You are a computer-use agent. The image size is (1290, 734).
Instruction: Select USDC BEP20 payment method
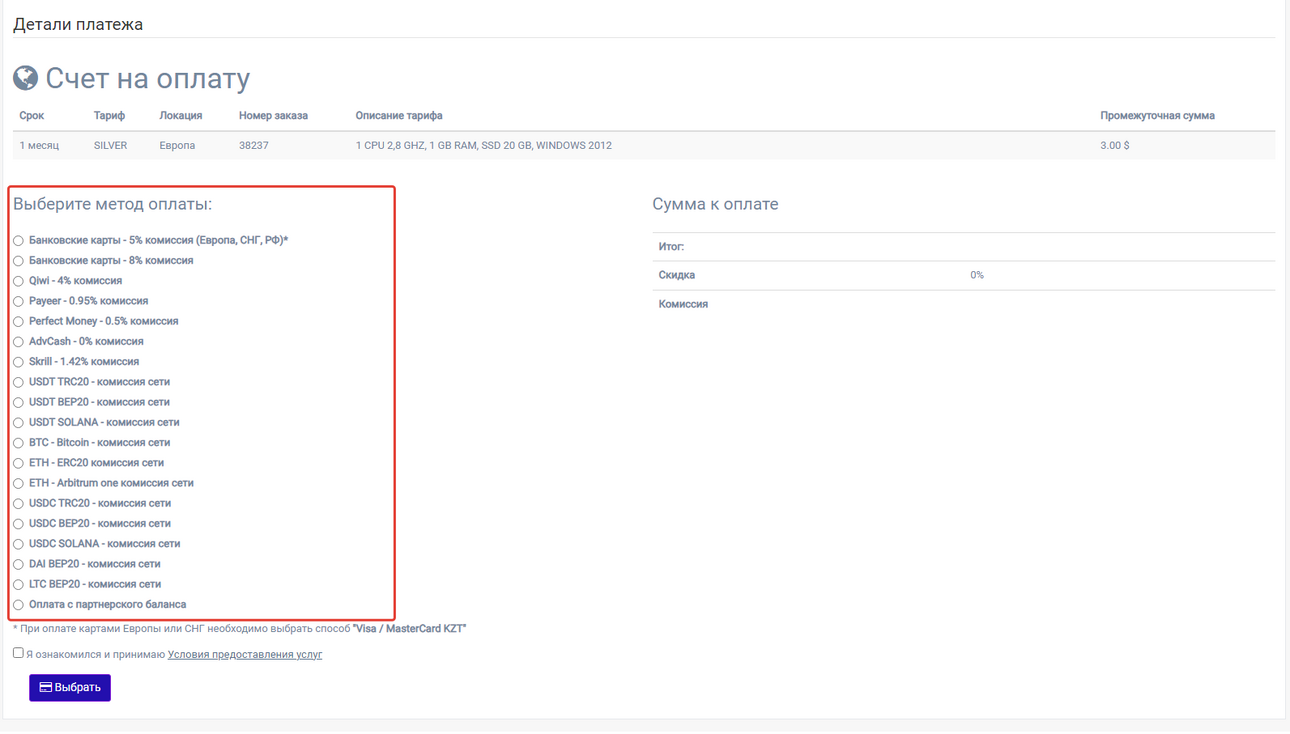[18, 524]
